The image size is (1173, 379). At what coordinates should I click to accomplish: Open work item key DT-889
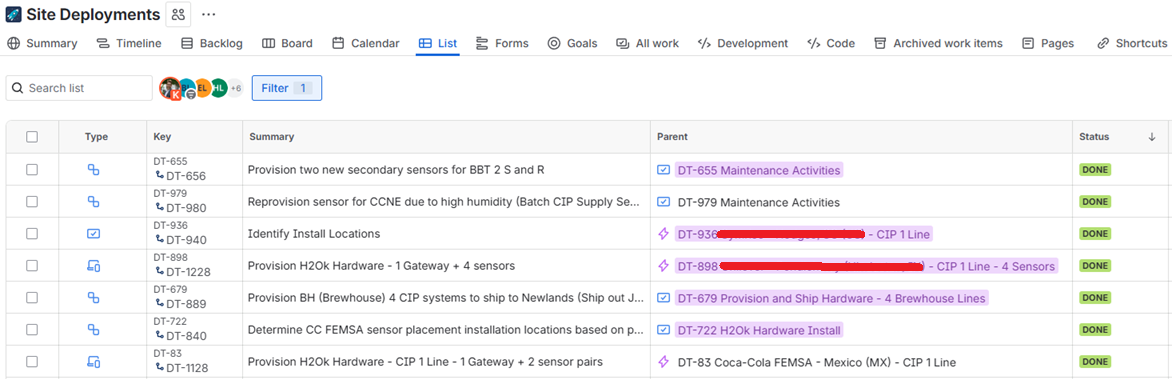[186, 304]
